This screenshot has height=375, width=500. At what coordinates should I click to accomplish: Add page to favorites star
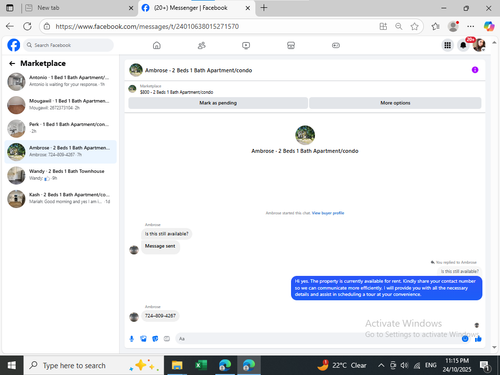click(x=414, y=26)
